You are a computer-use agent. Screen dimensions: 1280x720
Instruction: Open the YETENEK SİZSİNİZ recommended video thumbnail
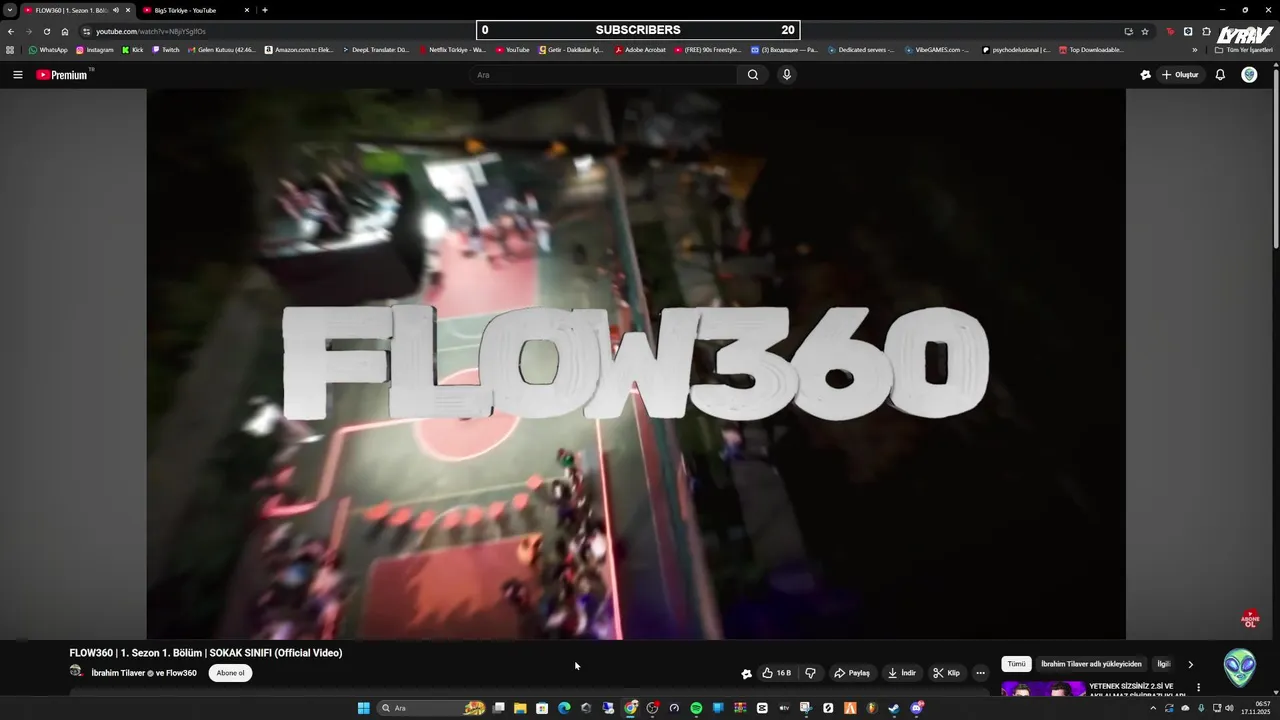pyautogui.click(x=1043, y=688)
